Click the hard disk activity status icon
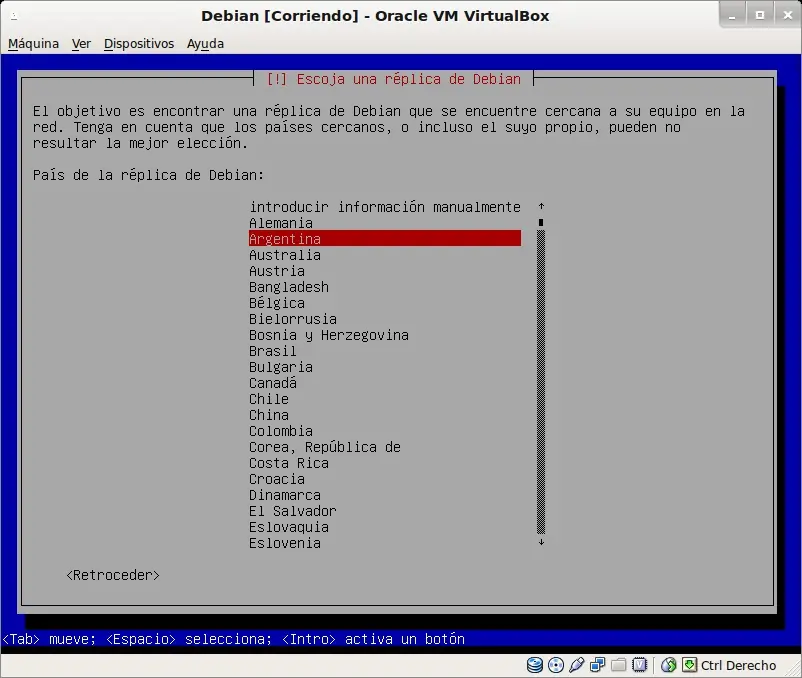Screen dimensions: 802x678 (x=534, y=665)
